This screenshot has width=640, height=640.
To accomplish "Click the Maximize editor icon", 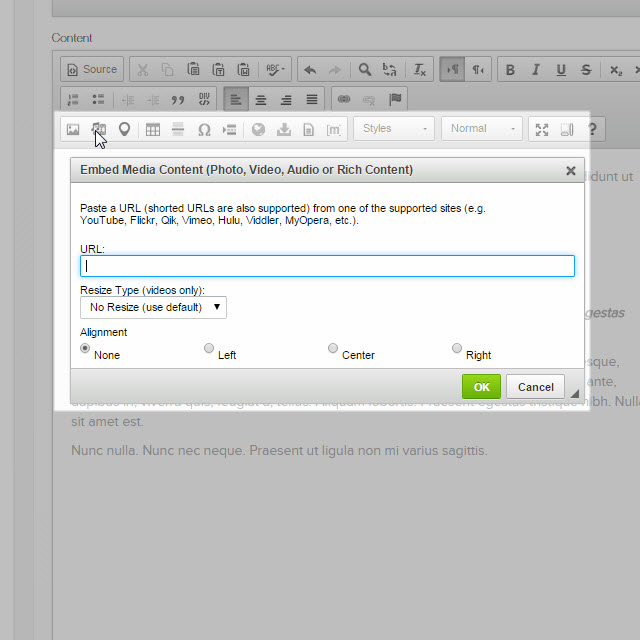I will pyautogui.click(x=542, y=130).
